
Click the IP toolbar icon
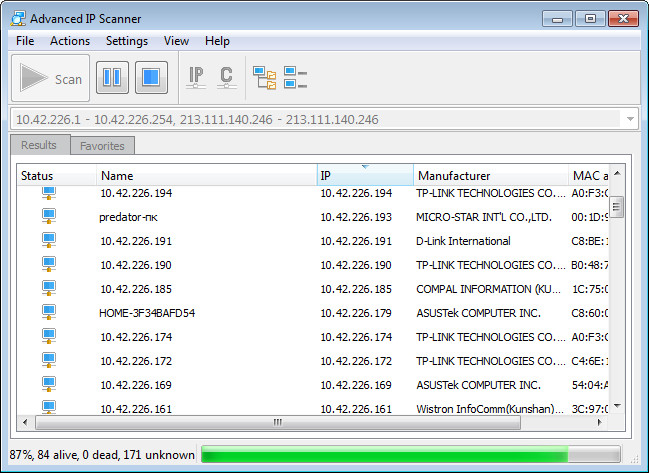[197, 78]
